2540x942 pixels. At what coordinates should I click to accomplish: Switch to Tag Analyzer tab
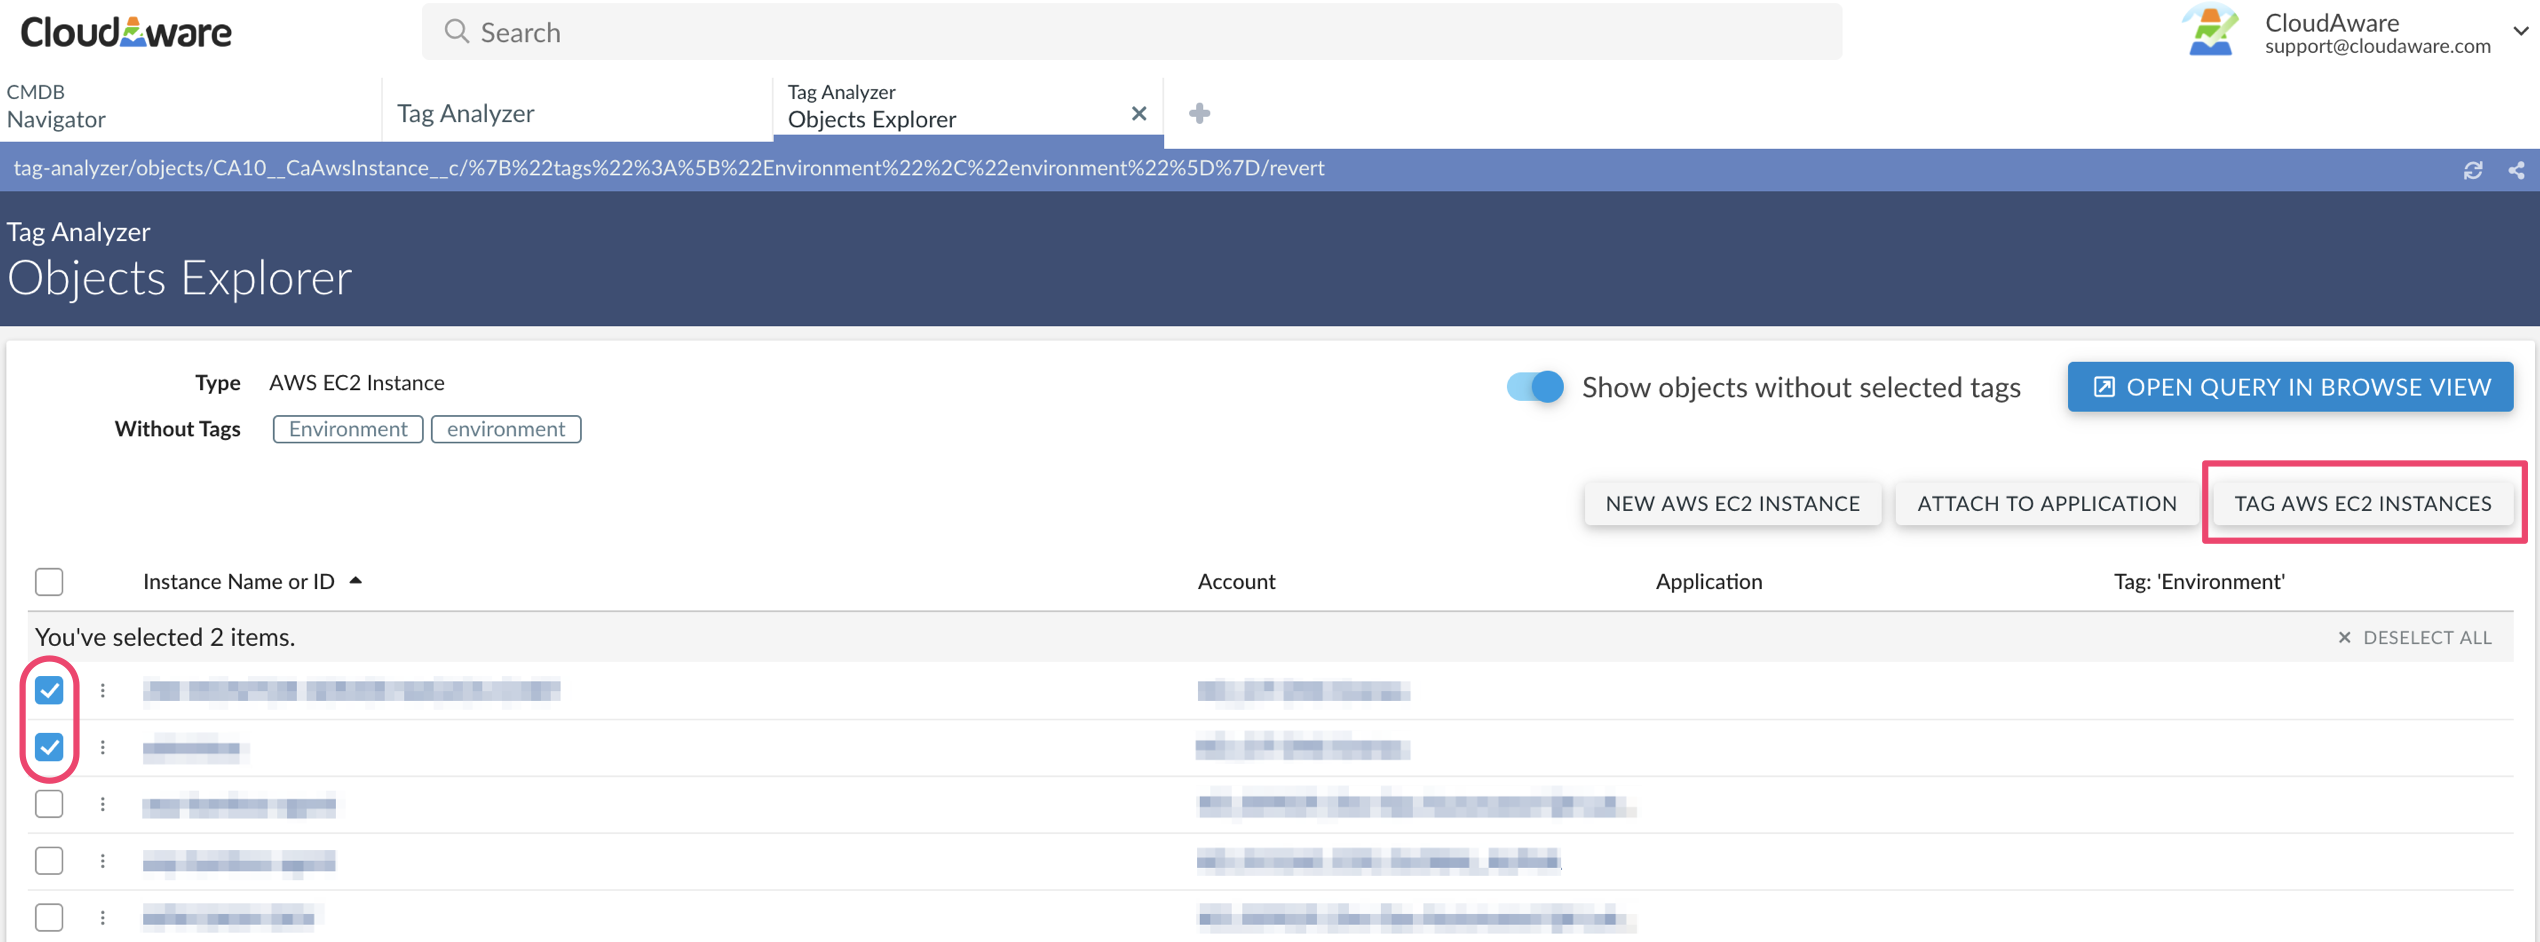pyautogui.click(x=577, y=113)
